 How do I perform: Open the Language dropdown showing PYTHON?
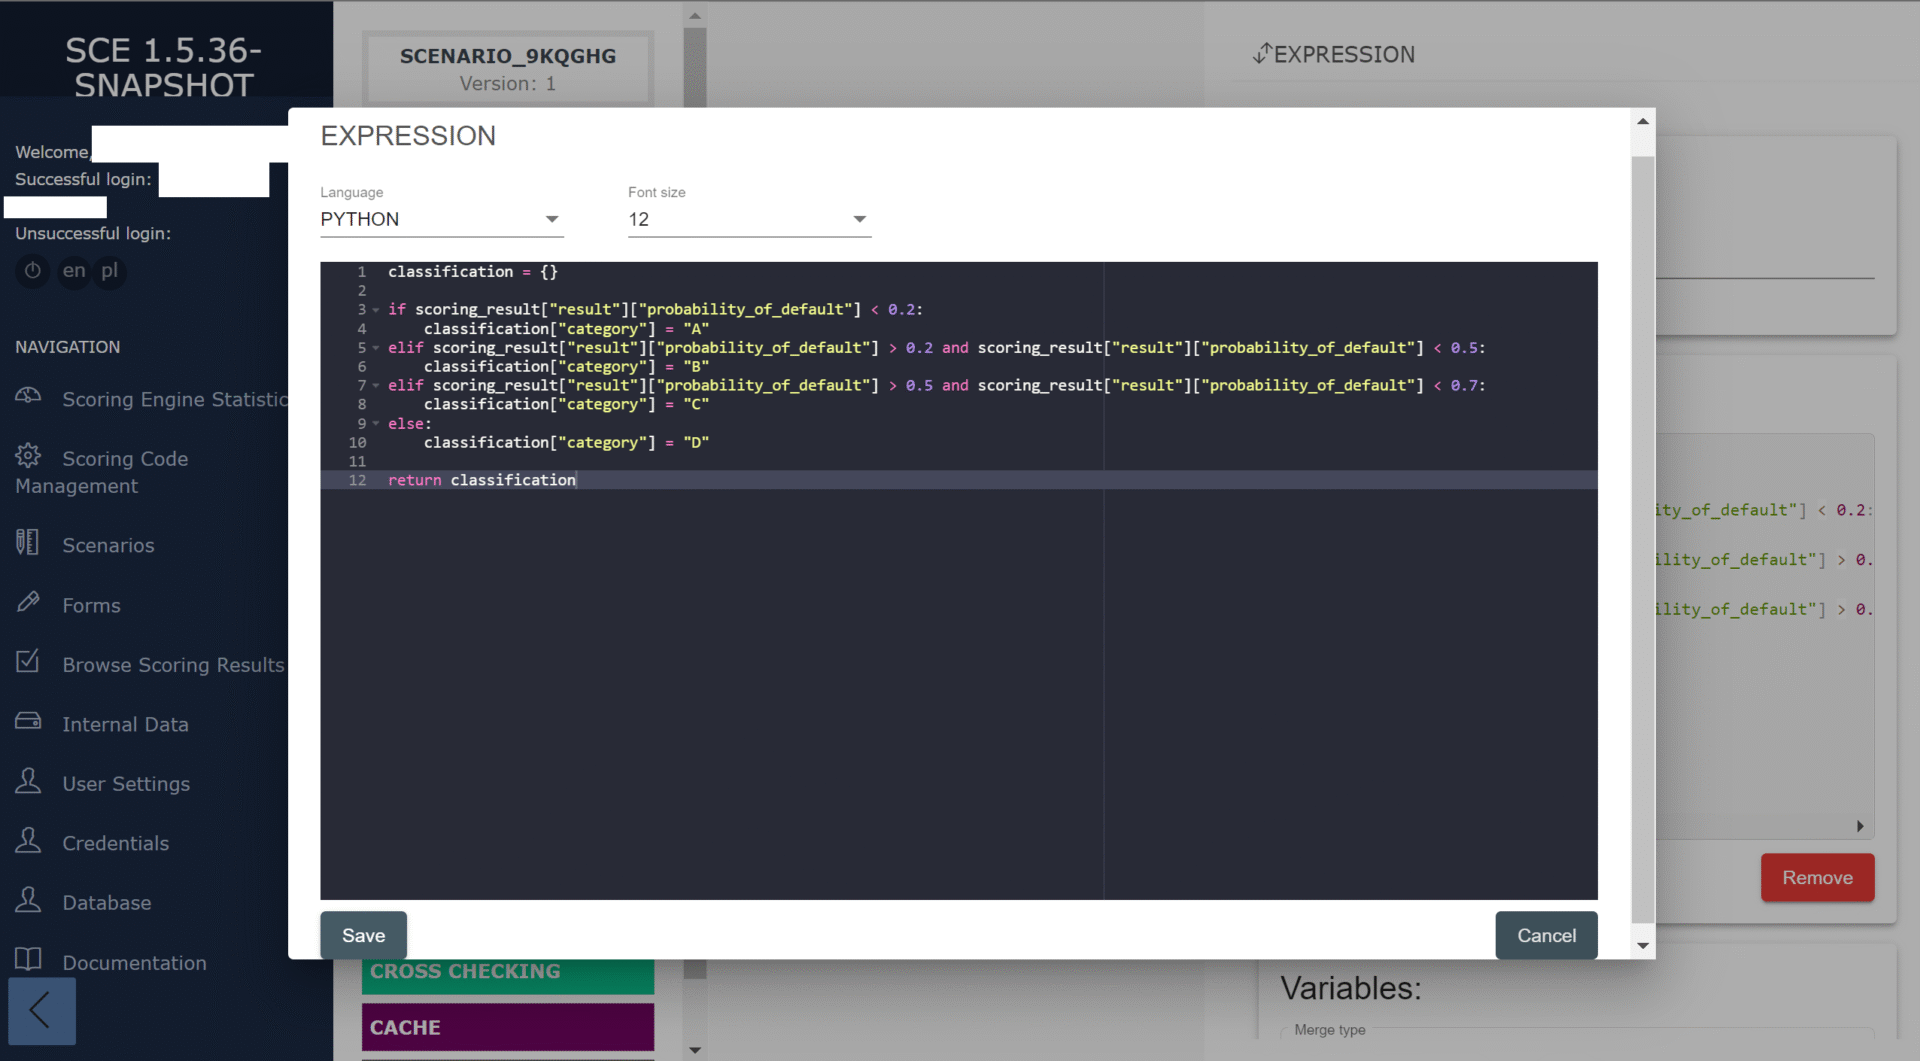tap(441, 219)
